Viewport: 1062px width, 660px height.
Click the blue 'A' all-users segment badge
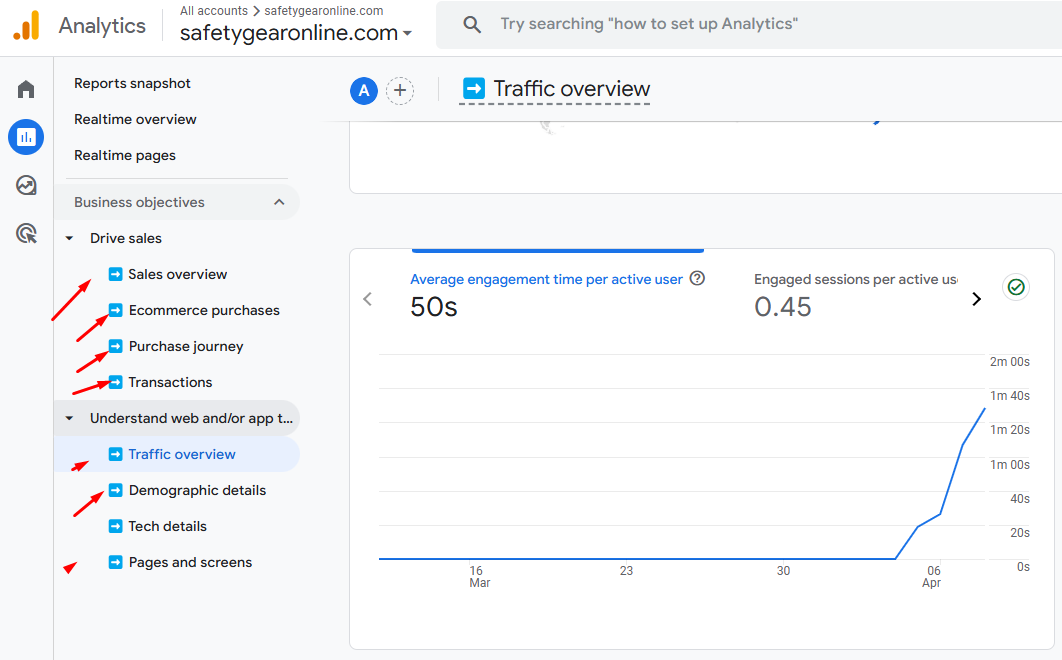364,90
